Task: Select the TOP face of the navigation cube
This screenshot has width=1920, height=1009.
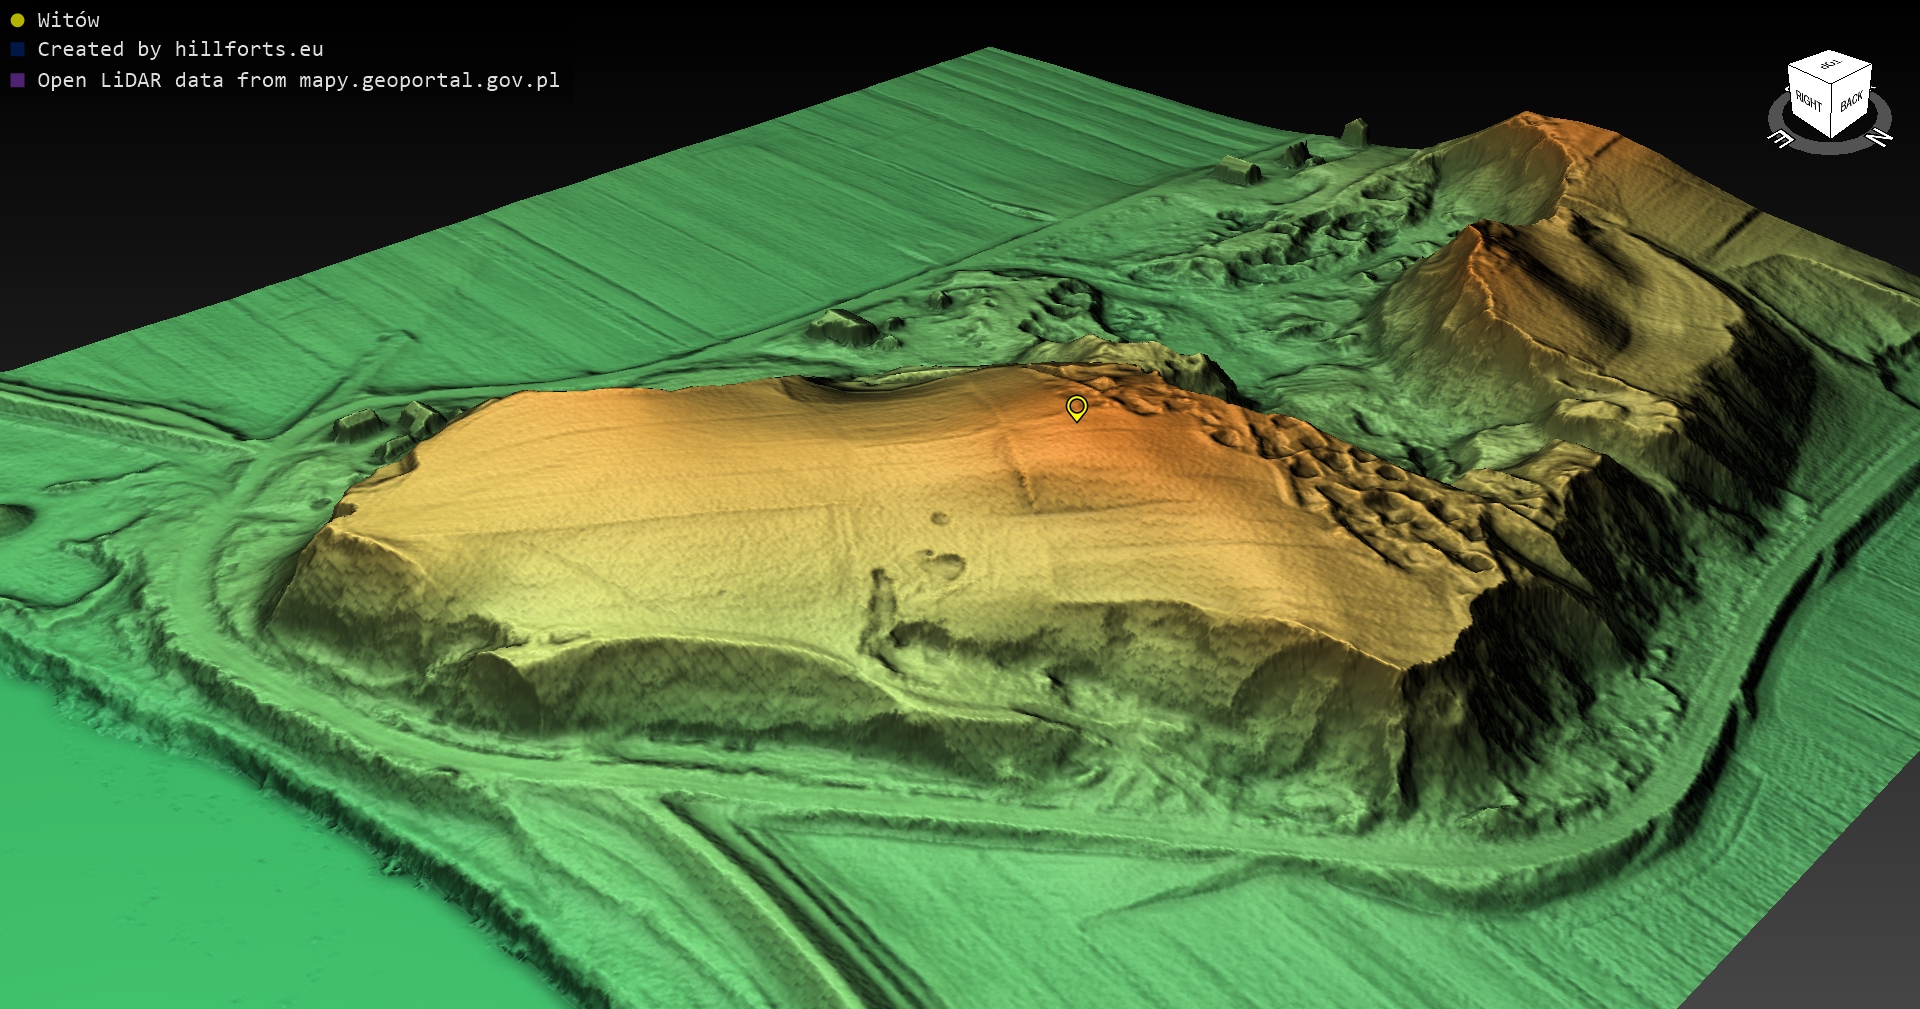Action: tap(1830, 66)
